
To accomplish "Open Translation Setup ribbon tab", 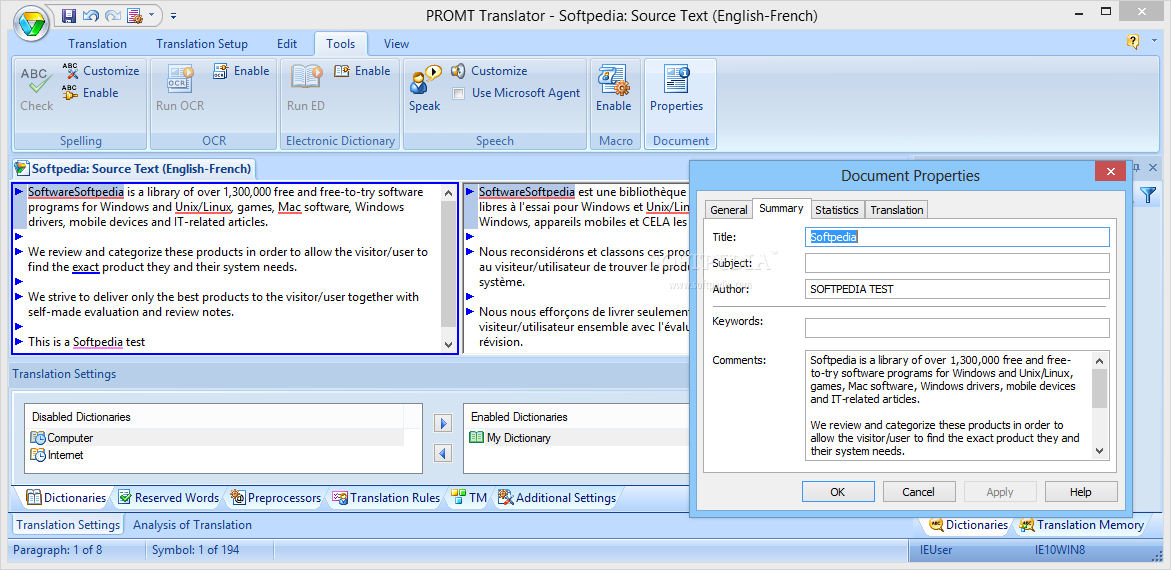I will coord(202,43).
